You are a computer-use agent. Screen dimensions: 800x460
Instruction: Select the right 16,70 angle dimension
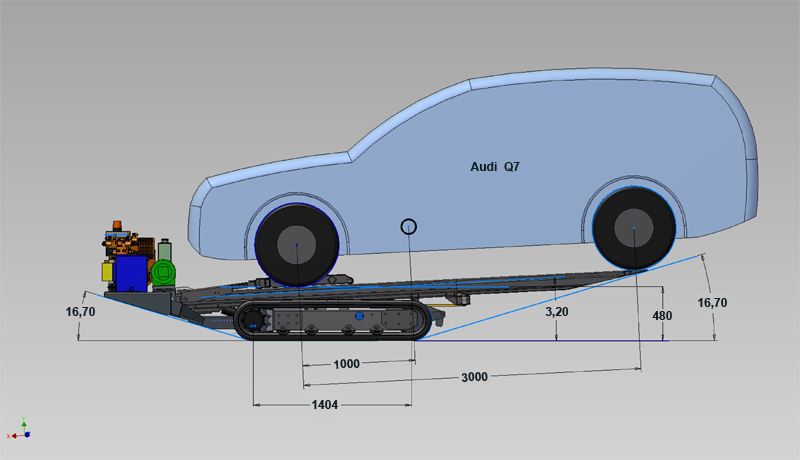point(712,303)
